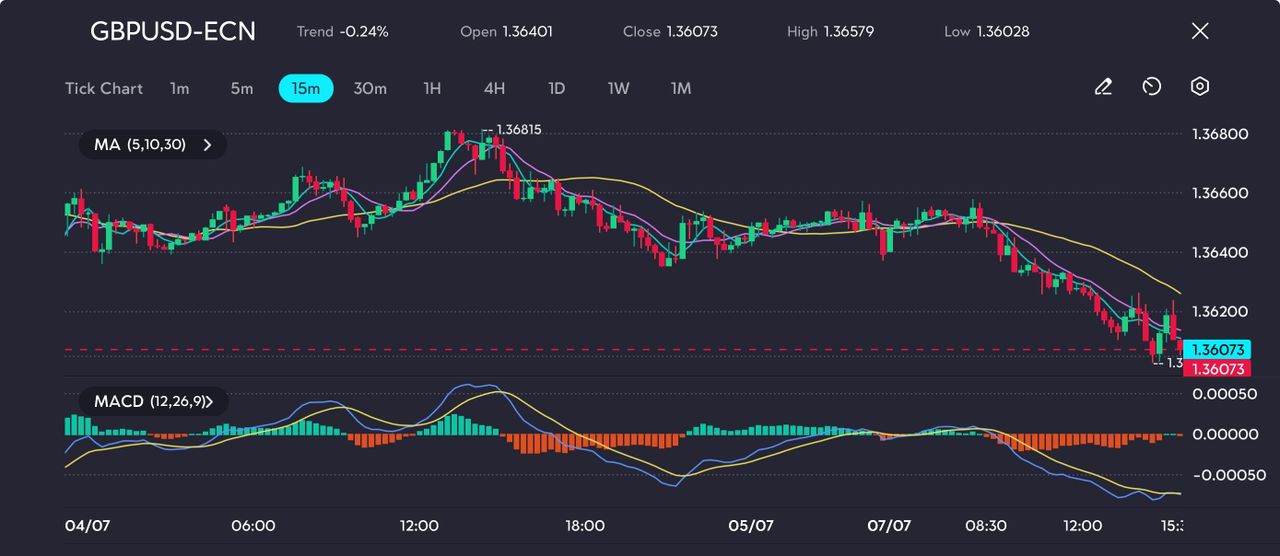Select the 5m timeframe
The height and width of the screenshot is (556, 1280).
[x=242, y=89]
